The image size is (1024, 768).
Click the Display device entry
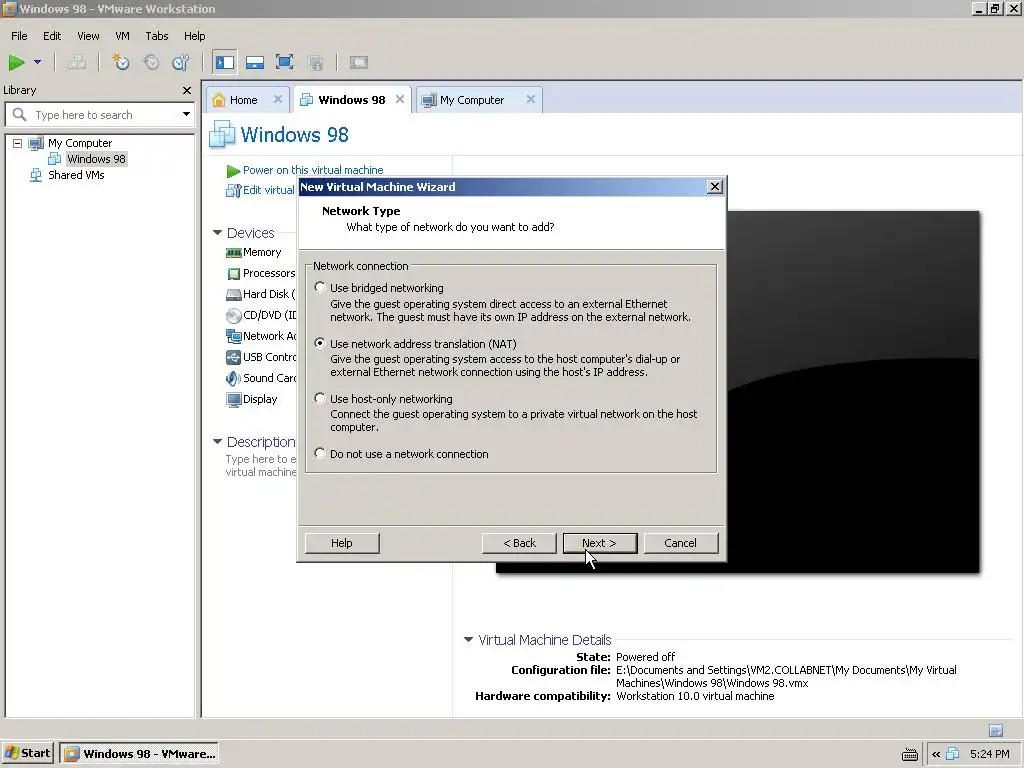pos(251,399)
